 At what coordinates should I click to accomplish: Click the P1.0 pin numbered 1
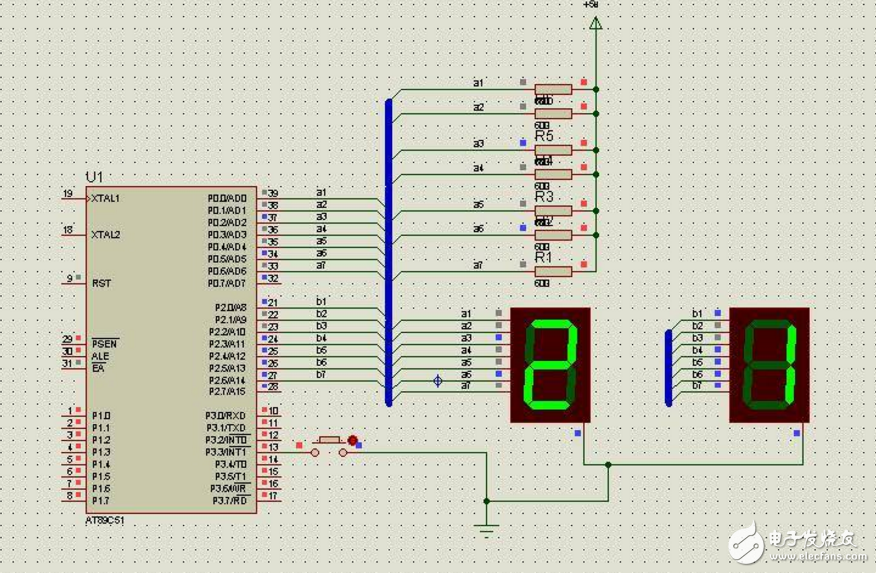pyautogui.click(x=75, y=412)
